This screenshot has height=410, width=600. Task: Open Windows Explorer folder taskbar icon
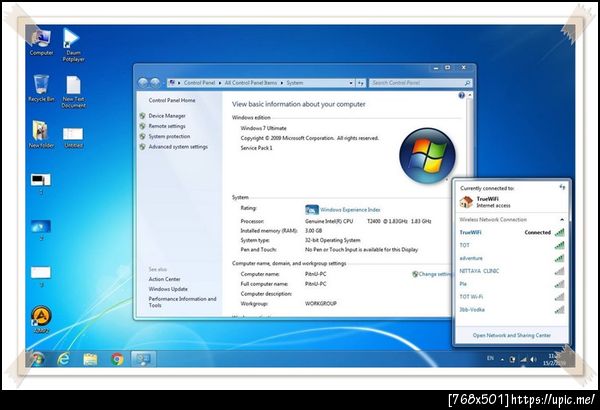(x=90, y=359)
